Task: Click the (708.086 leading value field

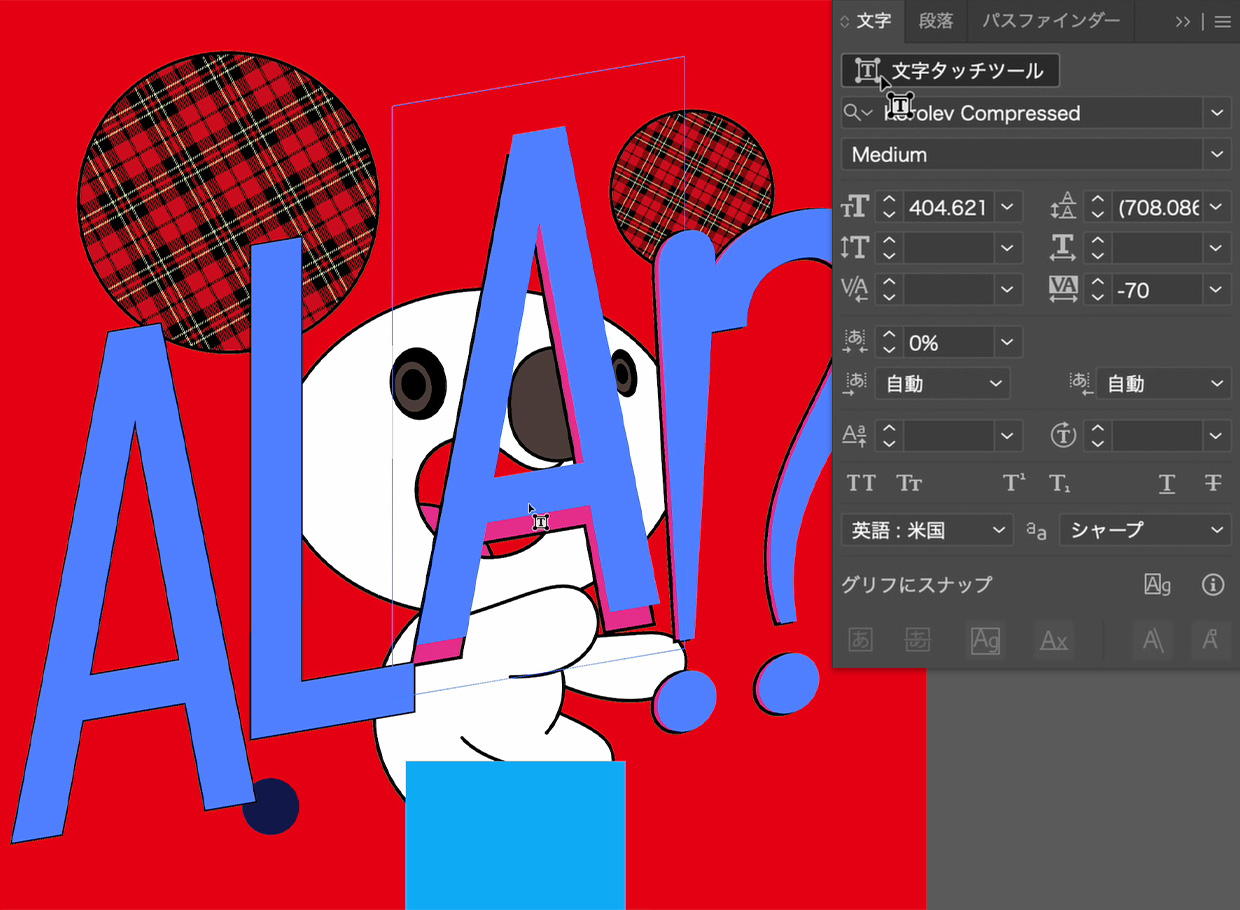Action: pyautogui.click(x=1157, y=207)
